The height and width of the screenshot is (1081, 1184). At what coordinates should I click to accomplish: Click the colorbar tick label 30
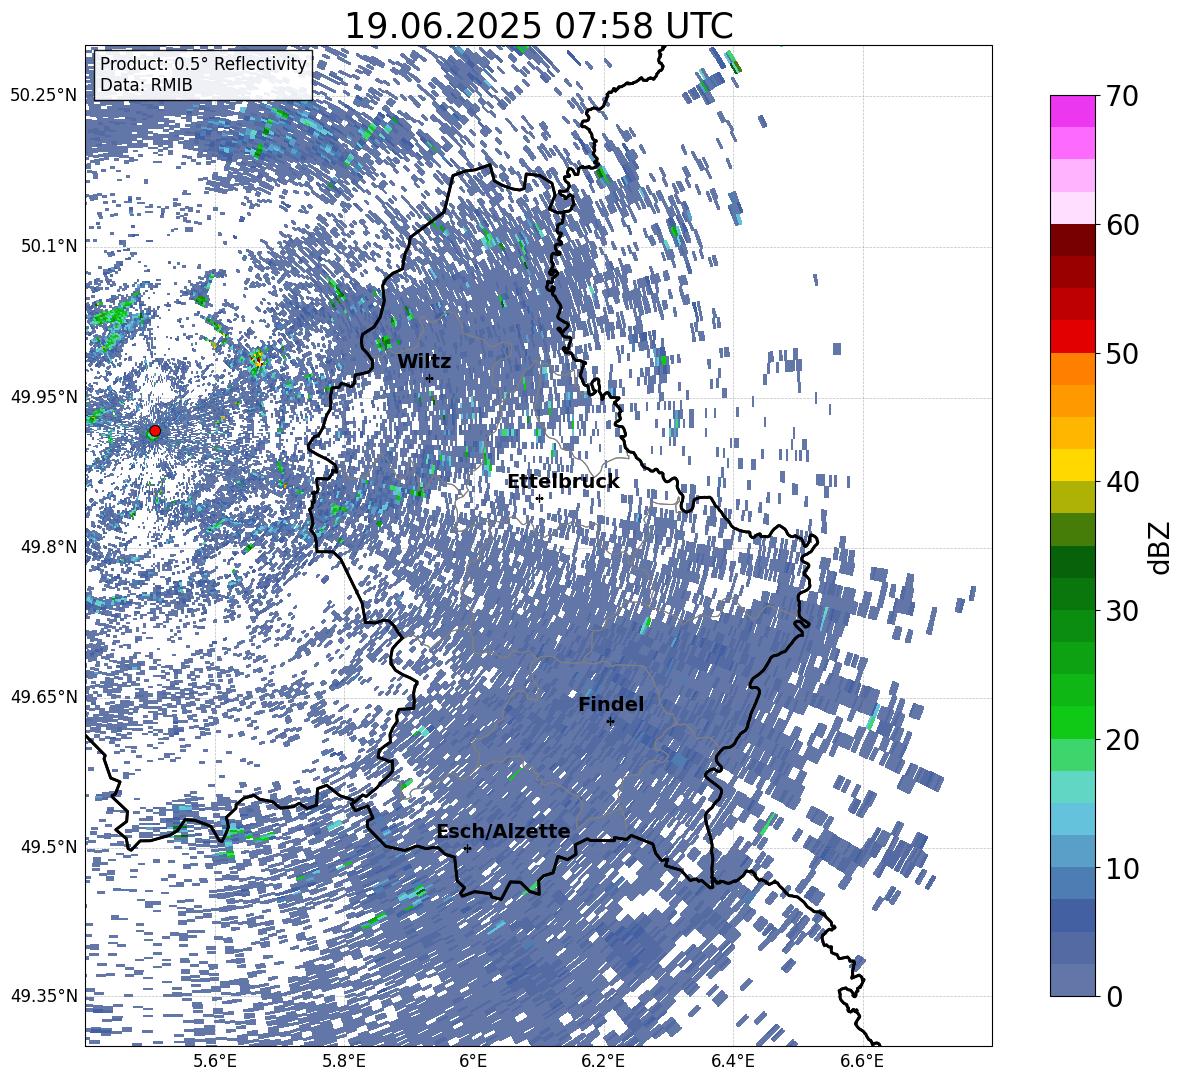(x=1122, y=611)
